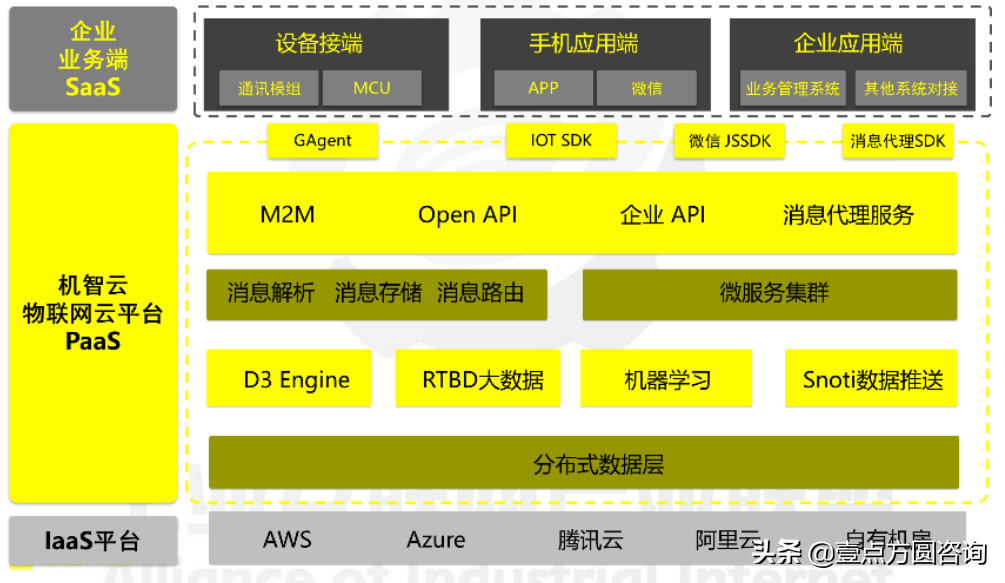Screen dimensions: 1005x583
Task: Select the 微信 JSSDK tag
Action: coord(730,141)
